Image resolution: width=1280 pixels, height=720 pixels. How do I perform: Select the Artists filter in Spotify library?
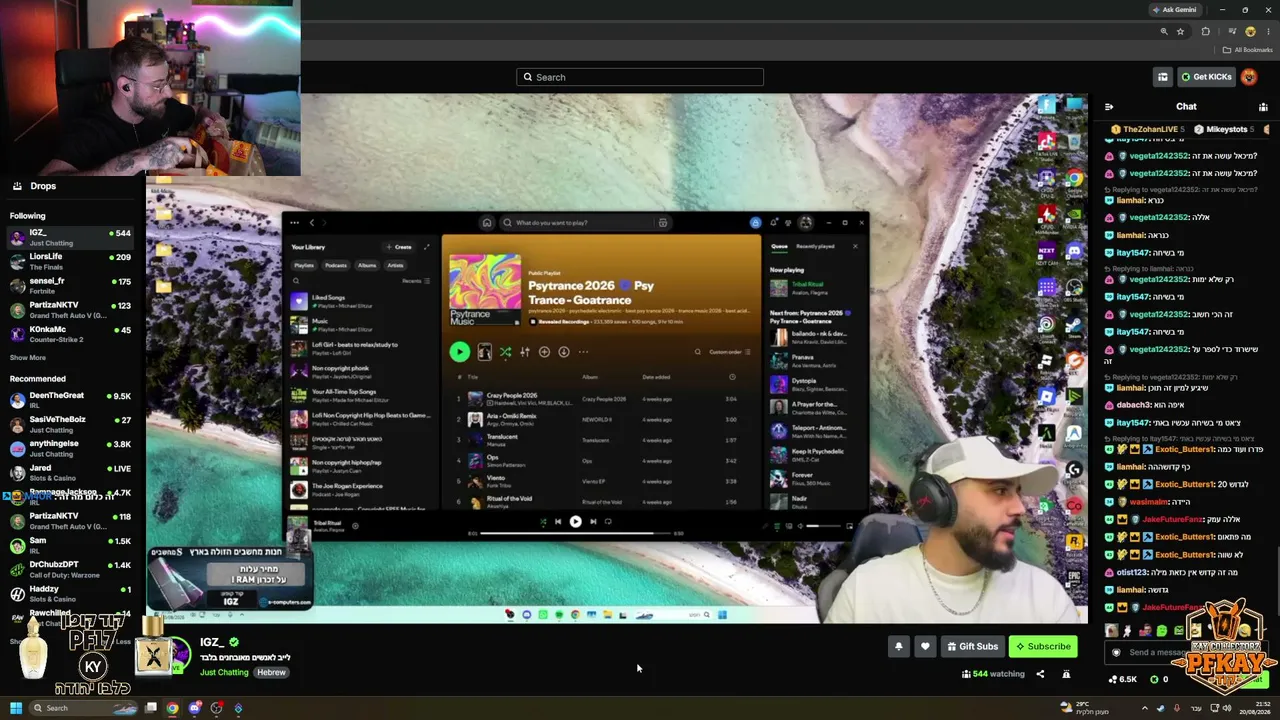pos(395,265)
